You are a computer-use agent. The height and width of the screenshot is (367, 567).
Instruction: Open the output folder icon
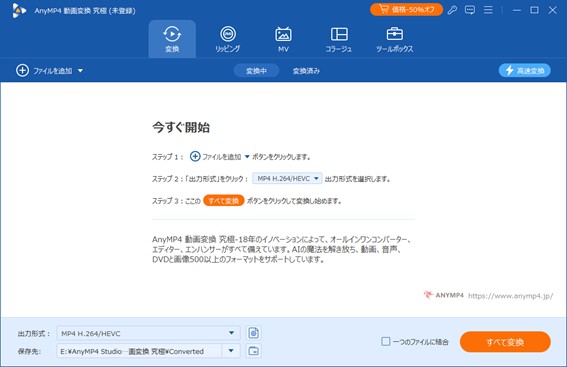[x=254, y=351]
